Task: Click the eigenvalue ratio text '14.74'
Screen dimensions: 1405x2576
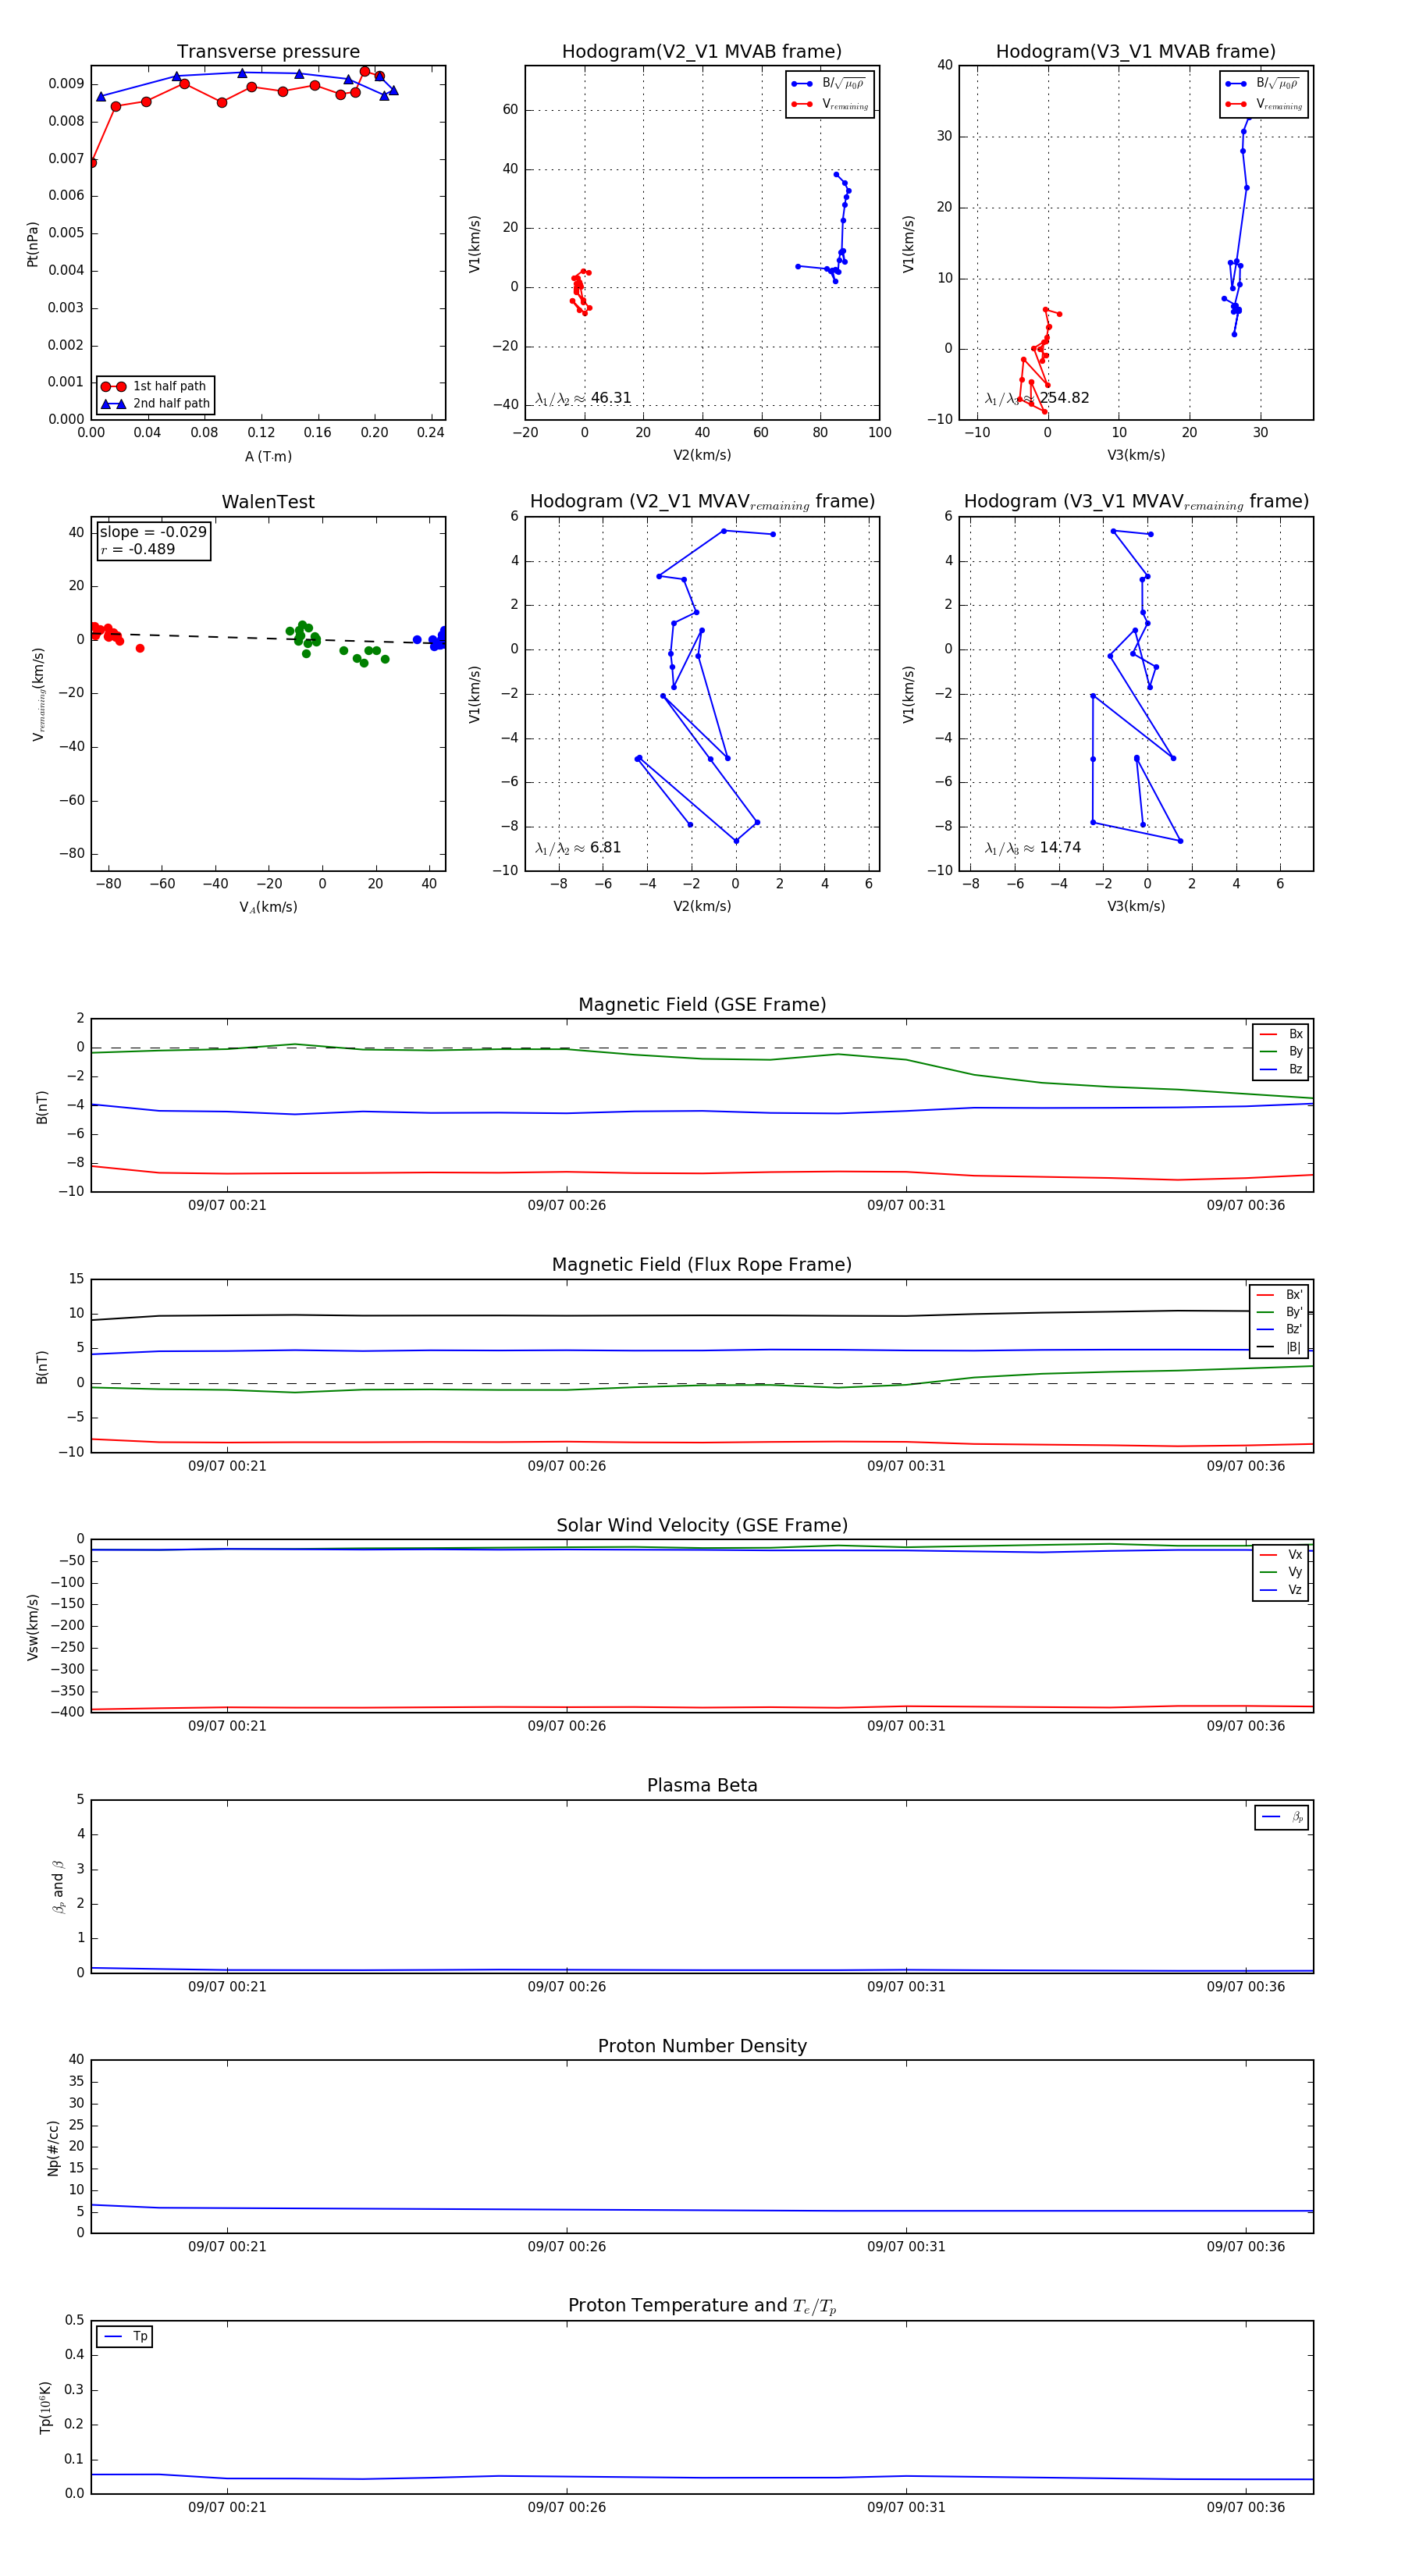Action: [1060, 848]
